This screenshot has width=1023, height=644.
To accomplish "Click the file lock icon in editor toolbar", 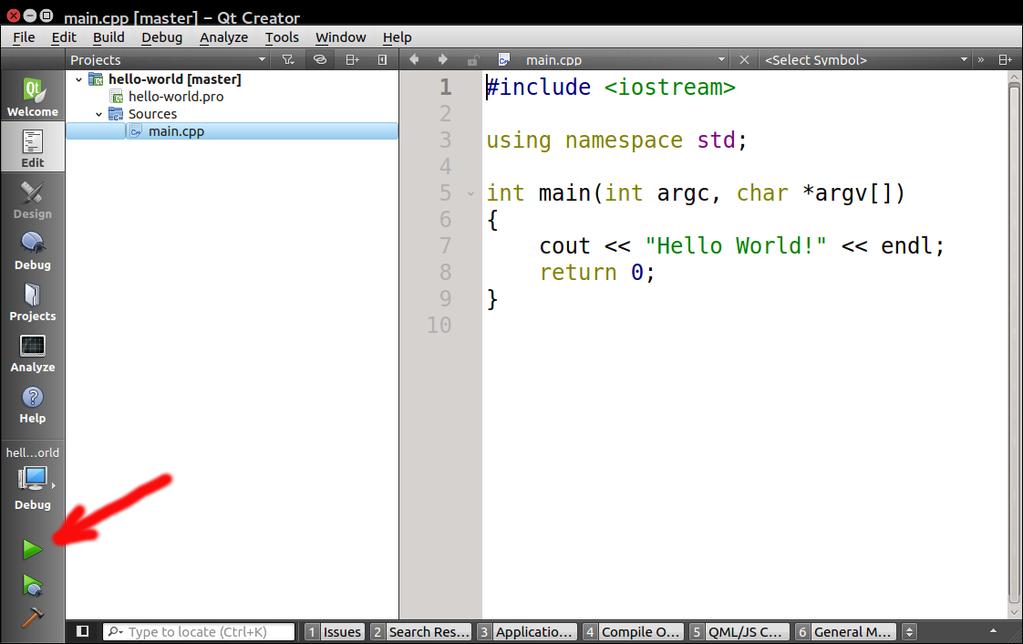I will pyautogui.click(x=472, y=60).
